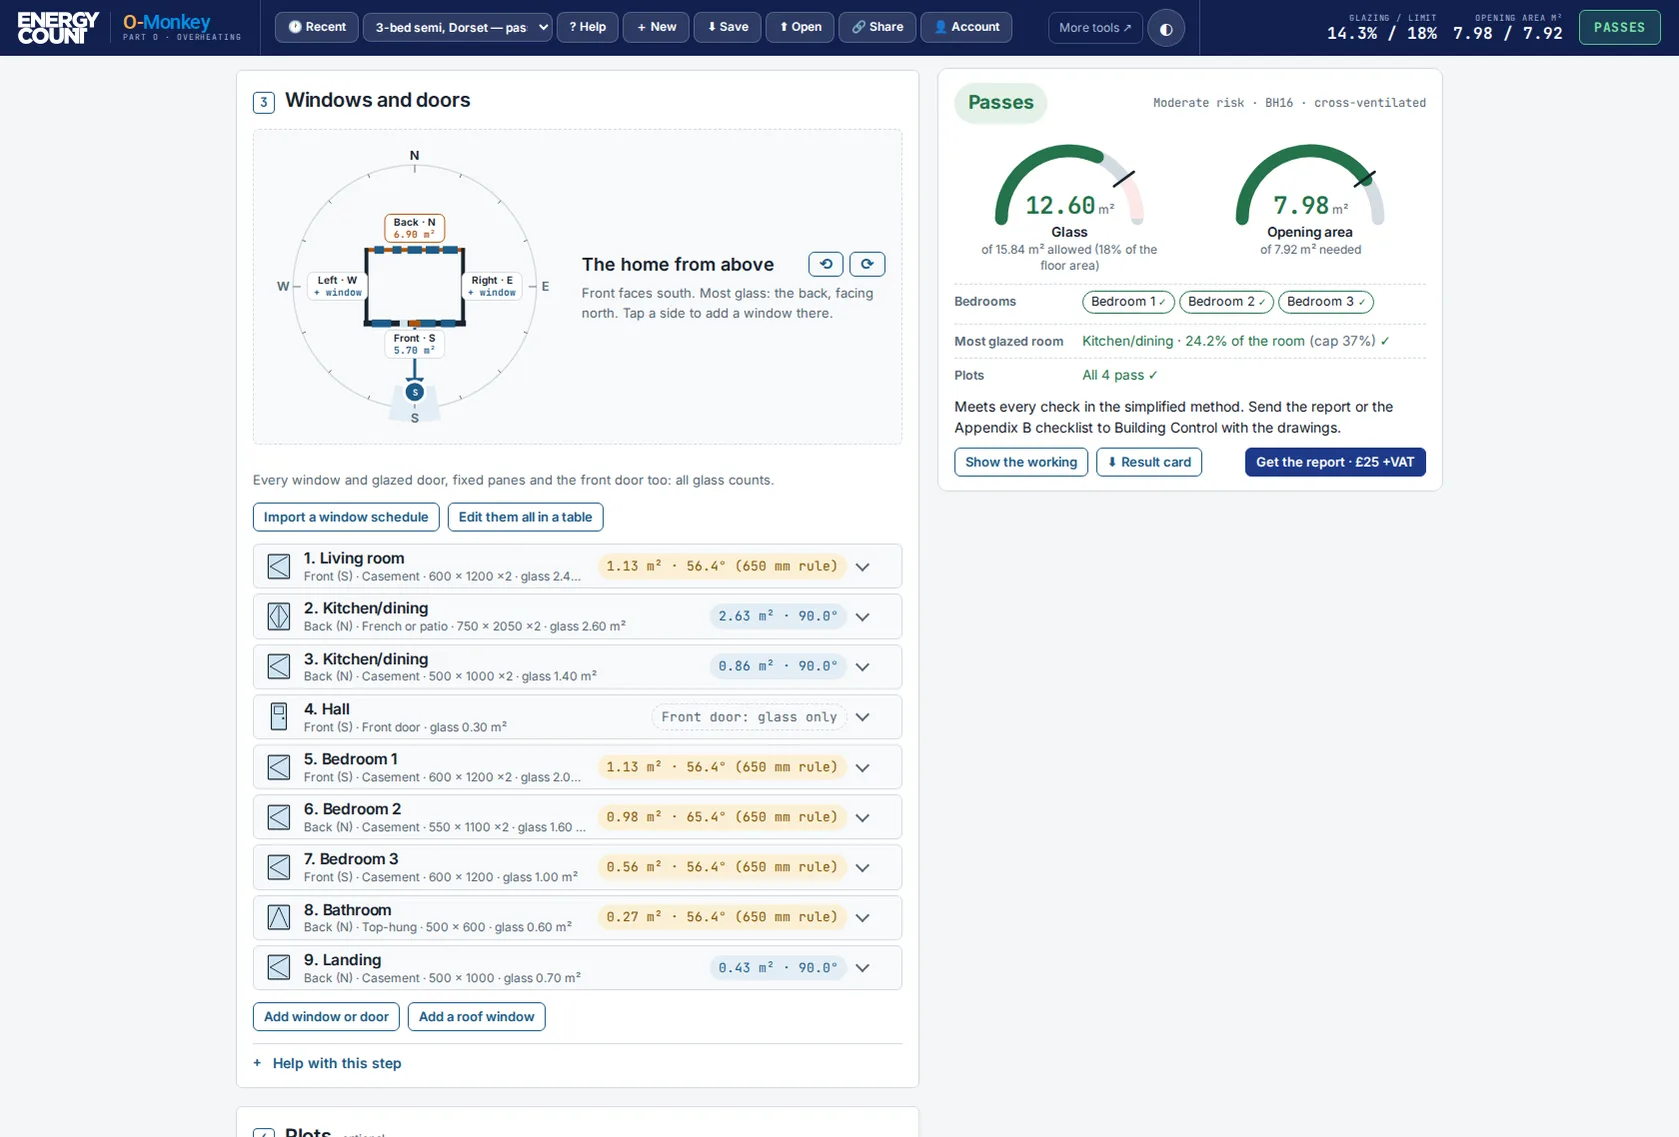This screenshot has height=1137, width=1679.
Task: Click the Hall front door icon
Action: [x=279, y=717]
